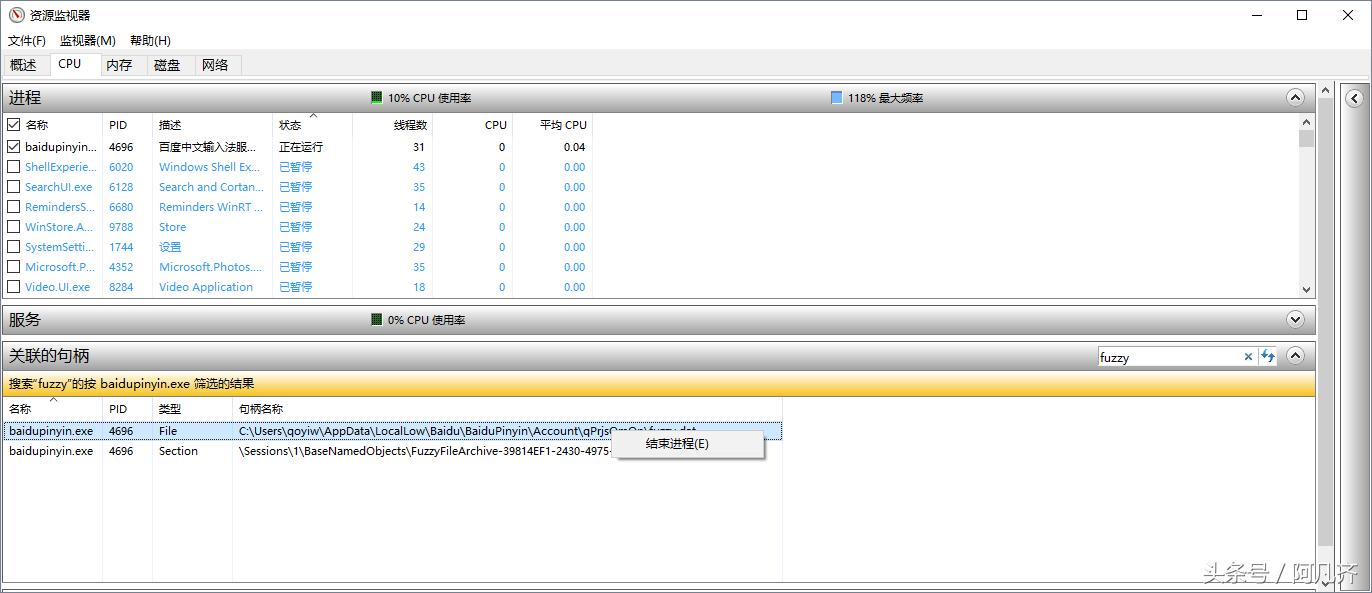The width and height of the screenshot is (1372, 593).
Task: Switch to the 内存 tab
Action: tap(120, 64)
